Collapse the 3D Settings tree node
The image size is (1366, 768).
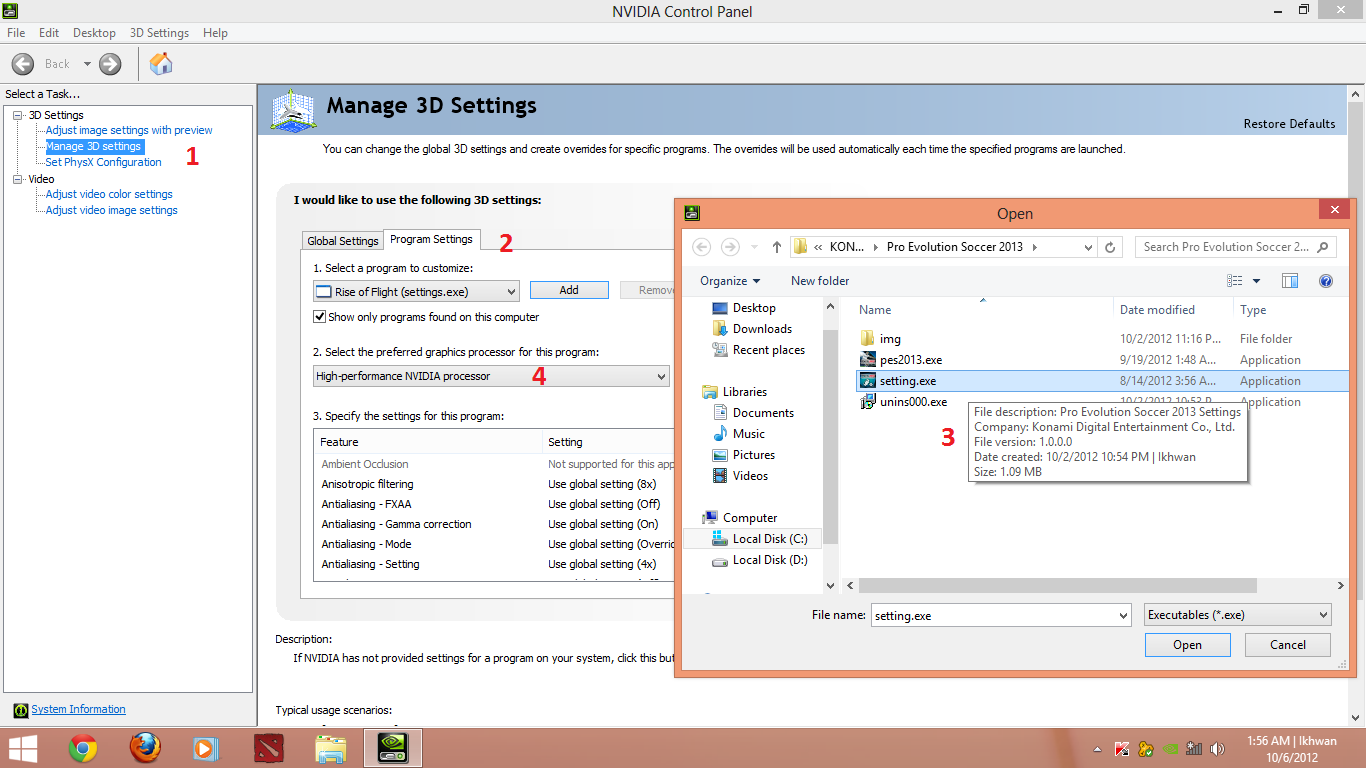pos(18,115)
